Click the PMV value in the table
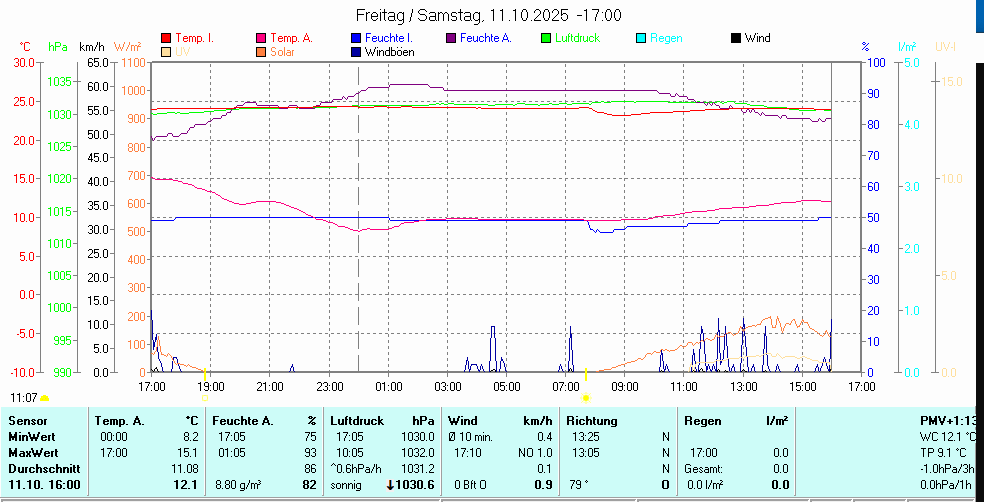 click(948, 421)
